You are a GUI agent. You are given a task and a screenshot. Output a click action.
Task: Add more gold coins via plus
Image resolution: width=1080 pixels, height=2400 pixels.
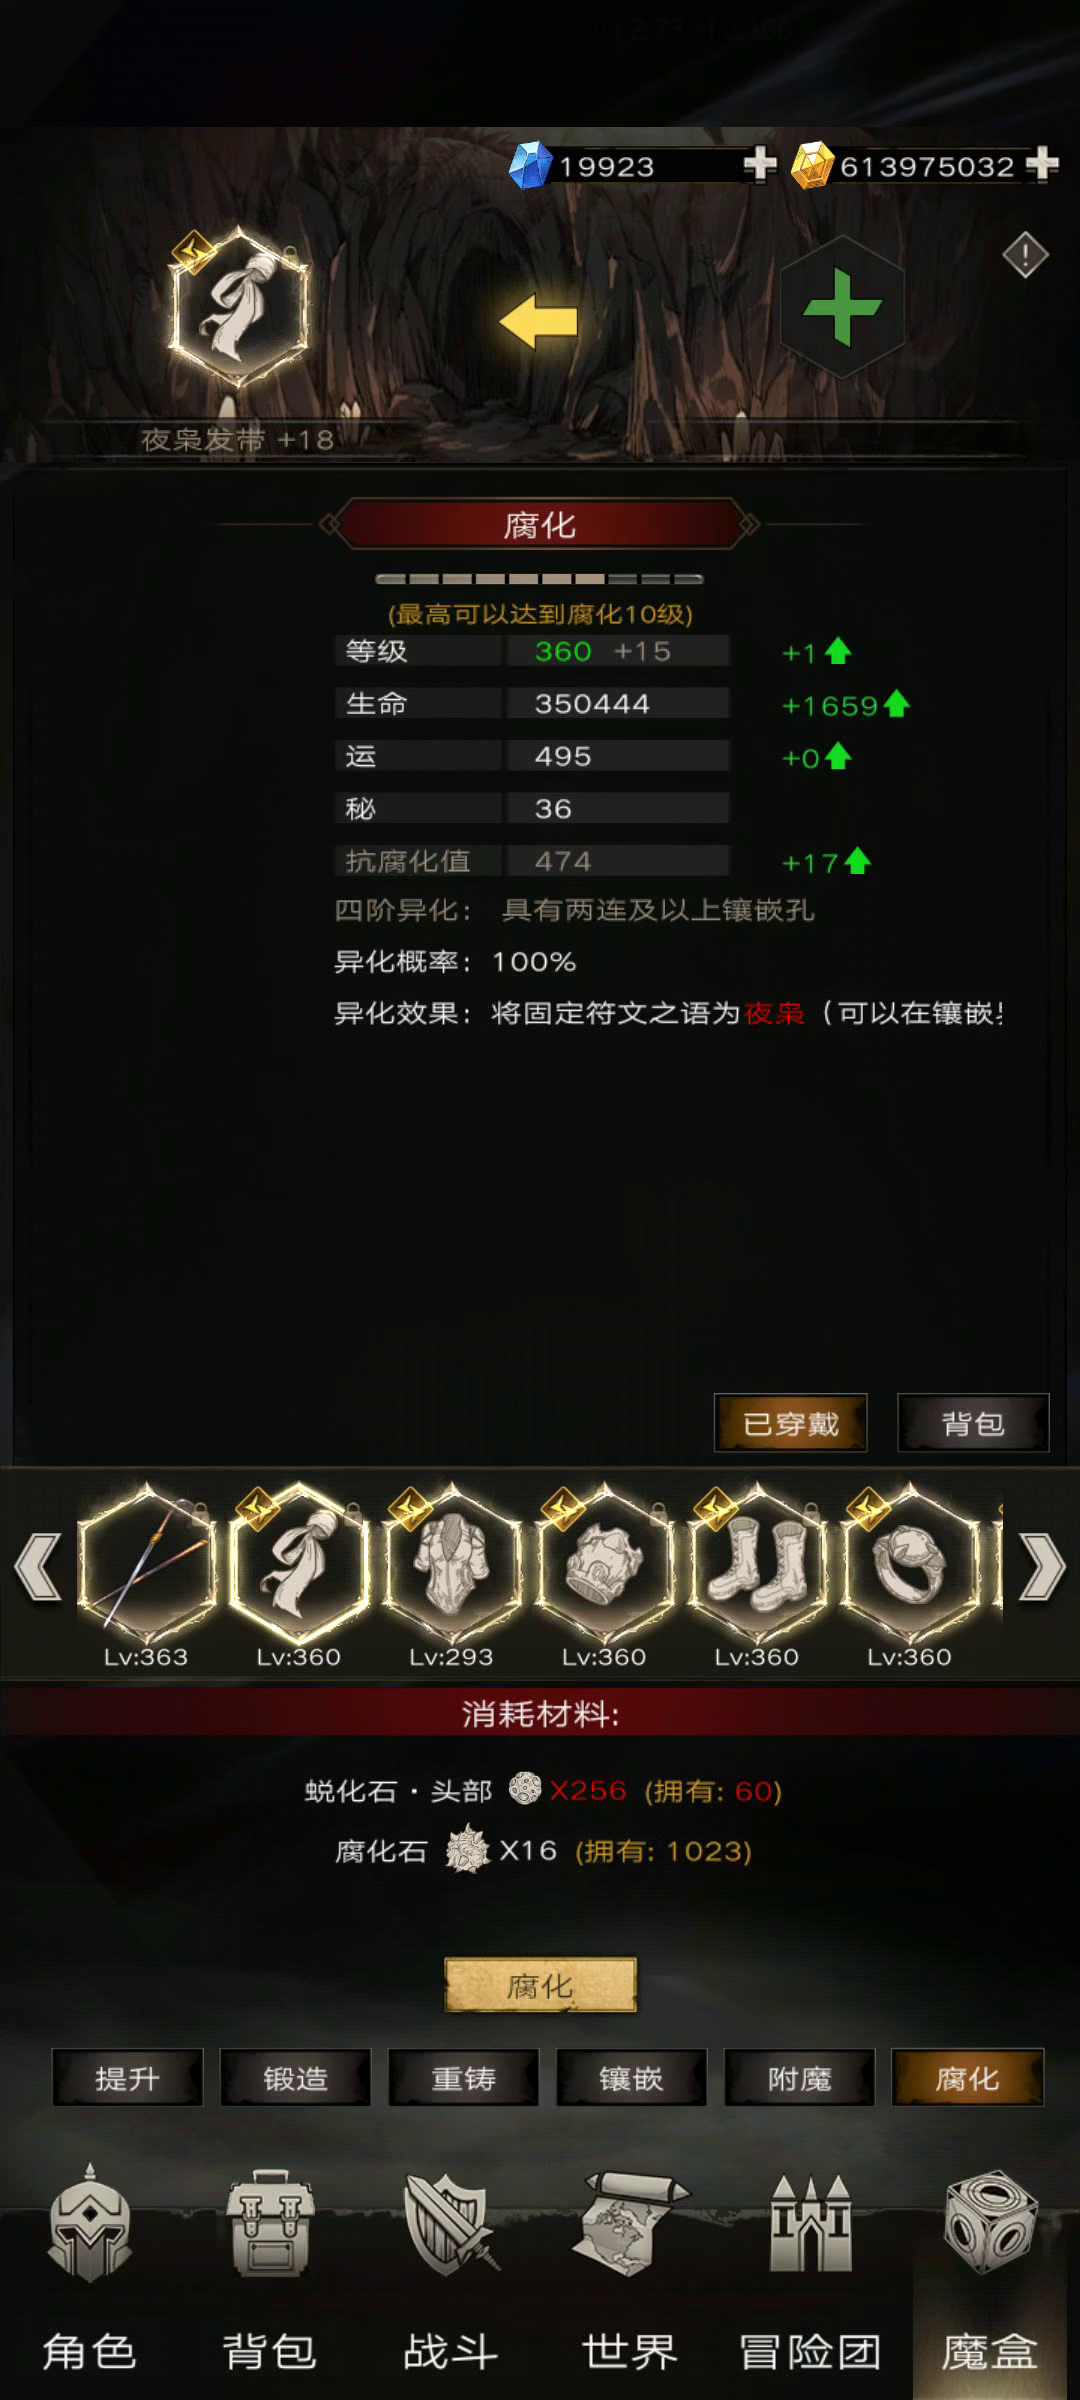click(1042, 164)
